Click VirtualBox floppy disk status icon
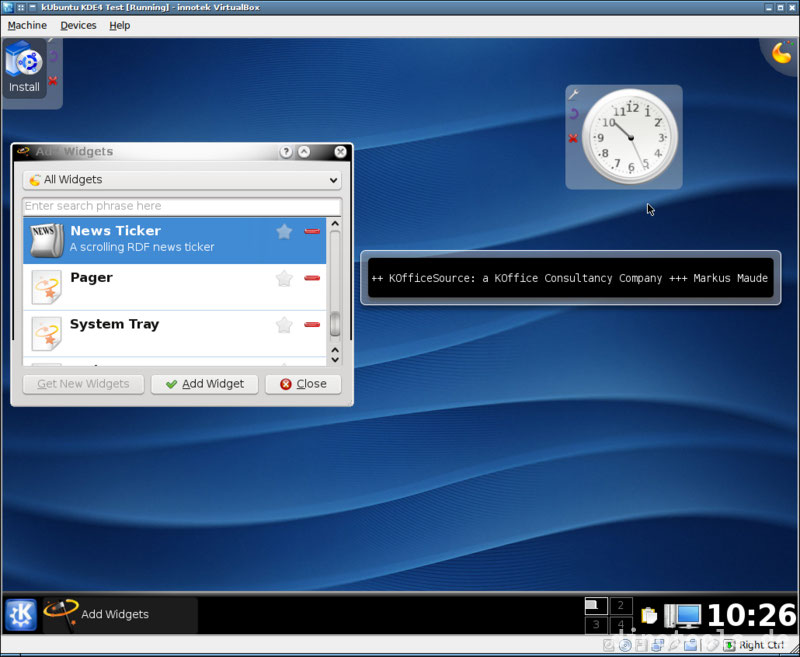The width and height of the screenshot is (800, 657). pos(641,645)
